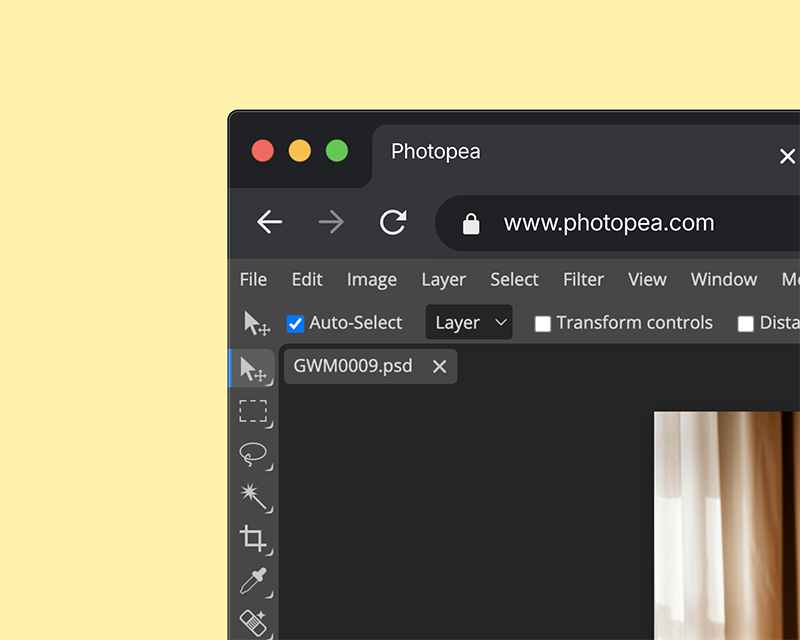Activate the Magic Wand tool

coord(254,497)
